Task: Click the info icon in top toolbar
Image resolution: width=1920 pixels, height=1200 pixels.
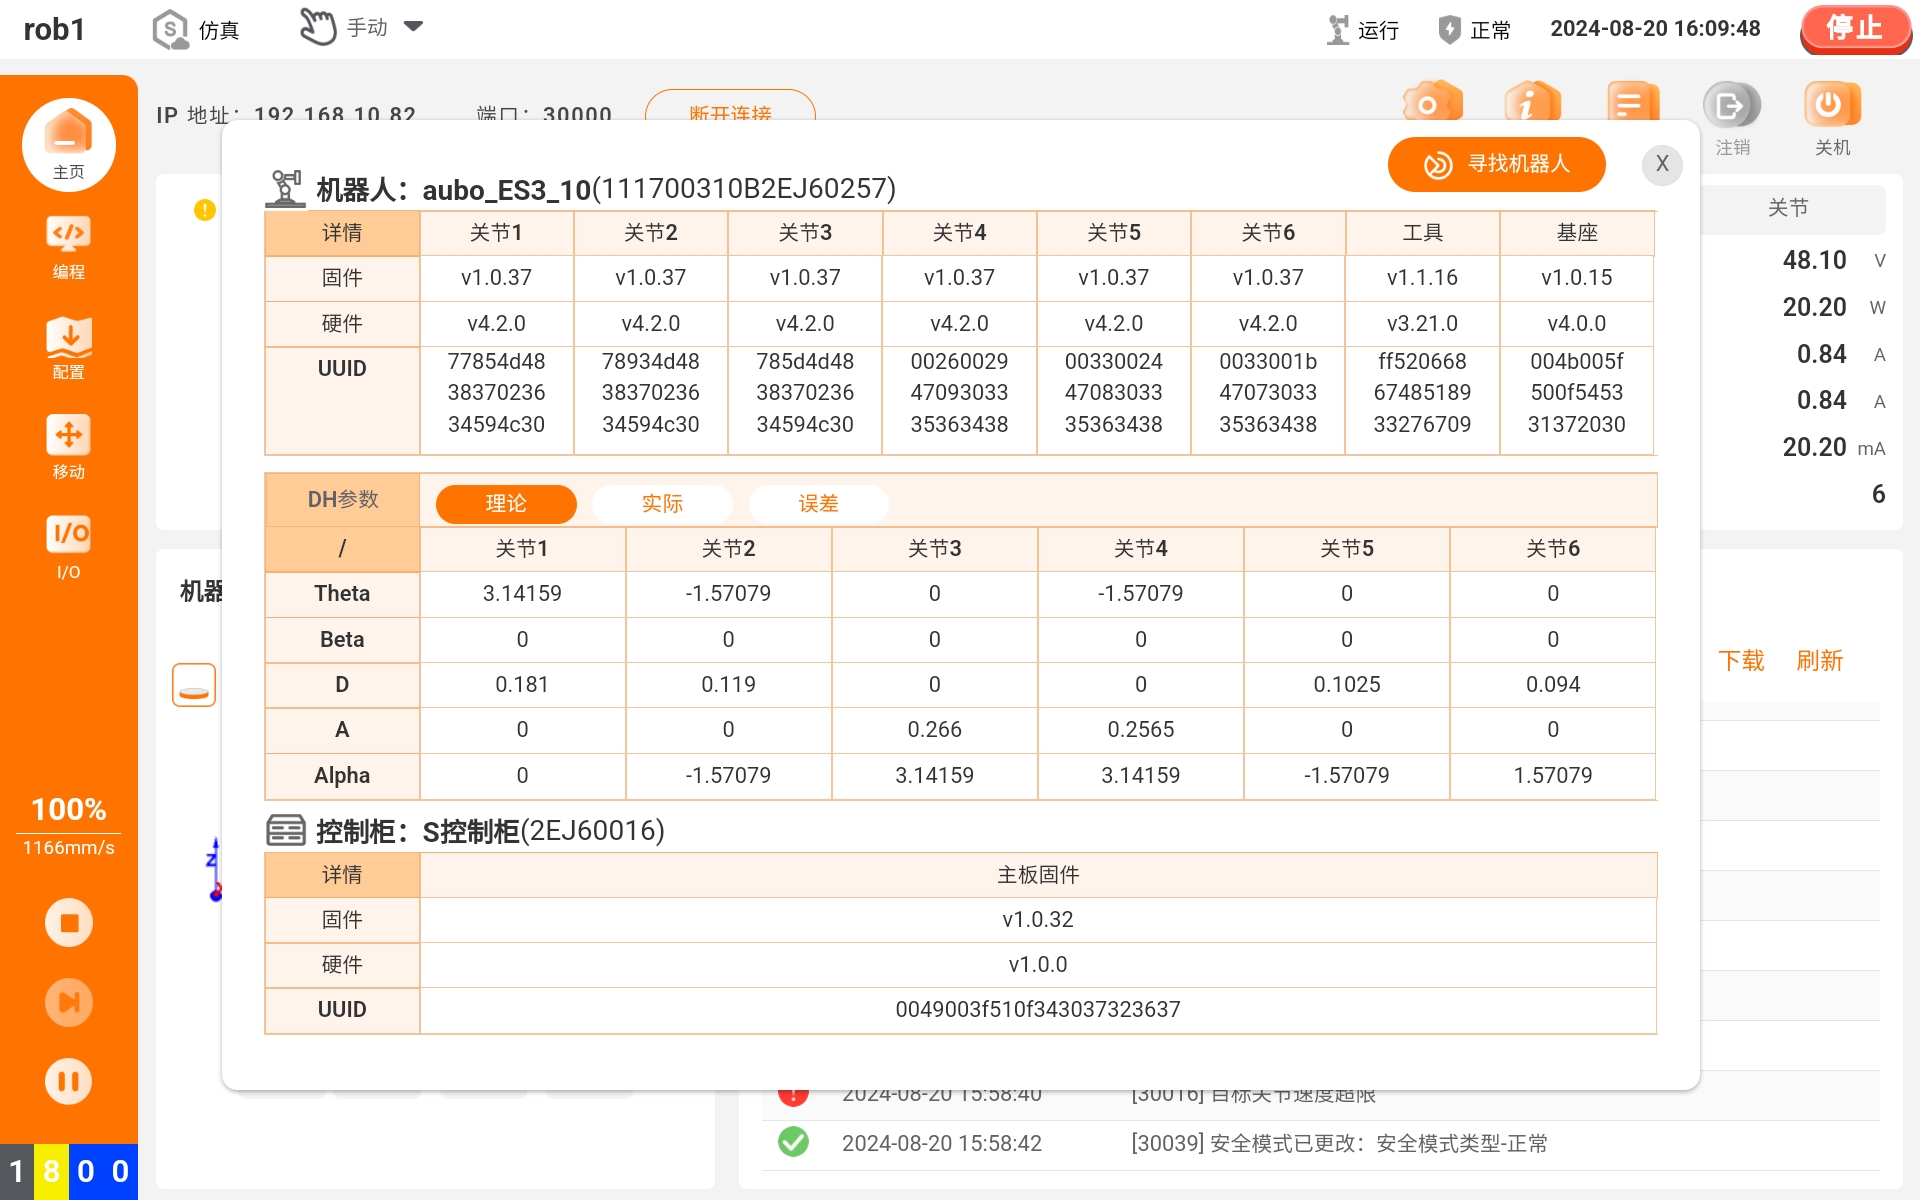Action: [x=1532, y=103]
